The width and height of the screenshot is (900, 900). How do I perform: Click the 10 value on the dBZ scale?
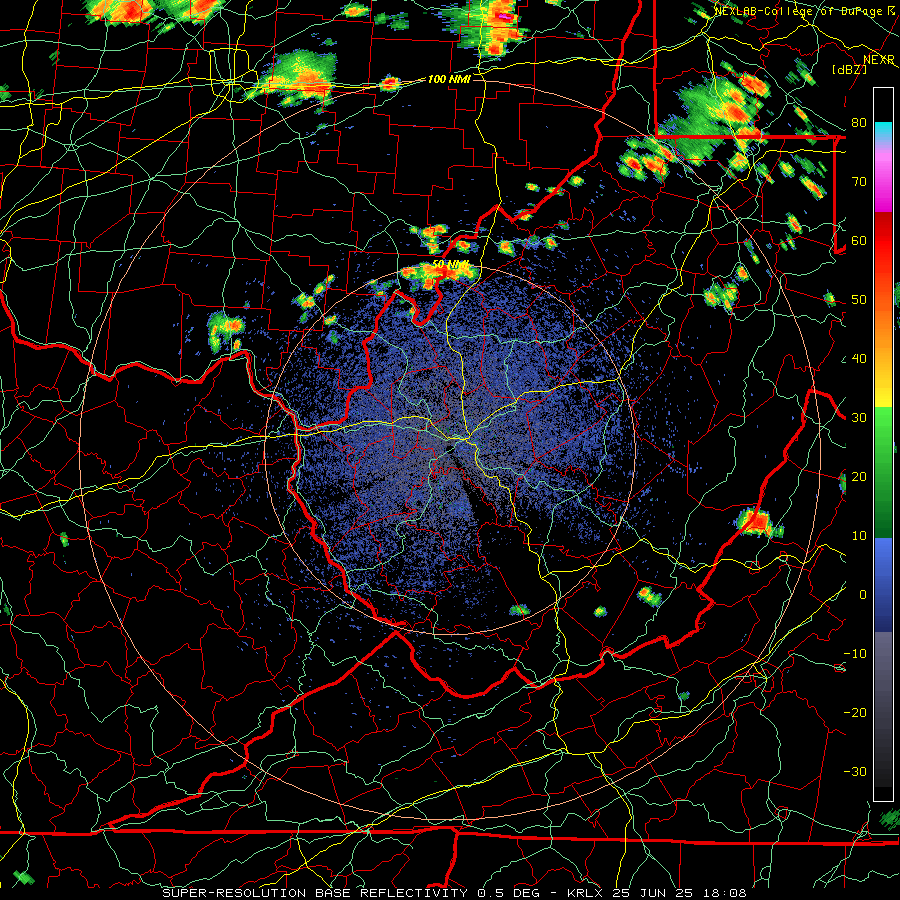point(859,536)
